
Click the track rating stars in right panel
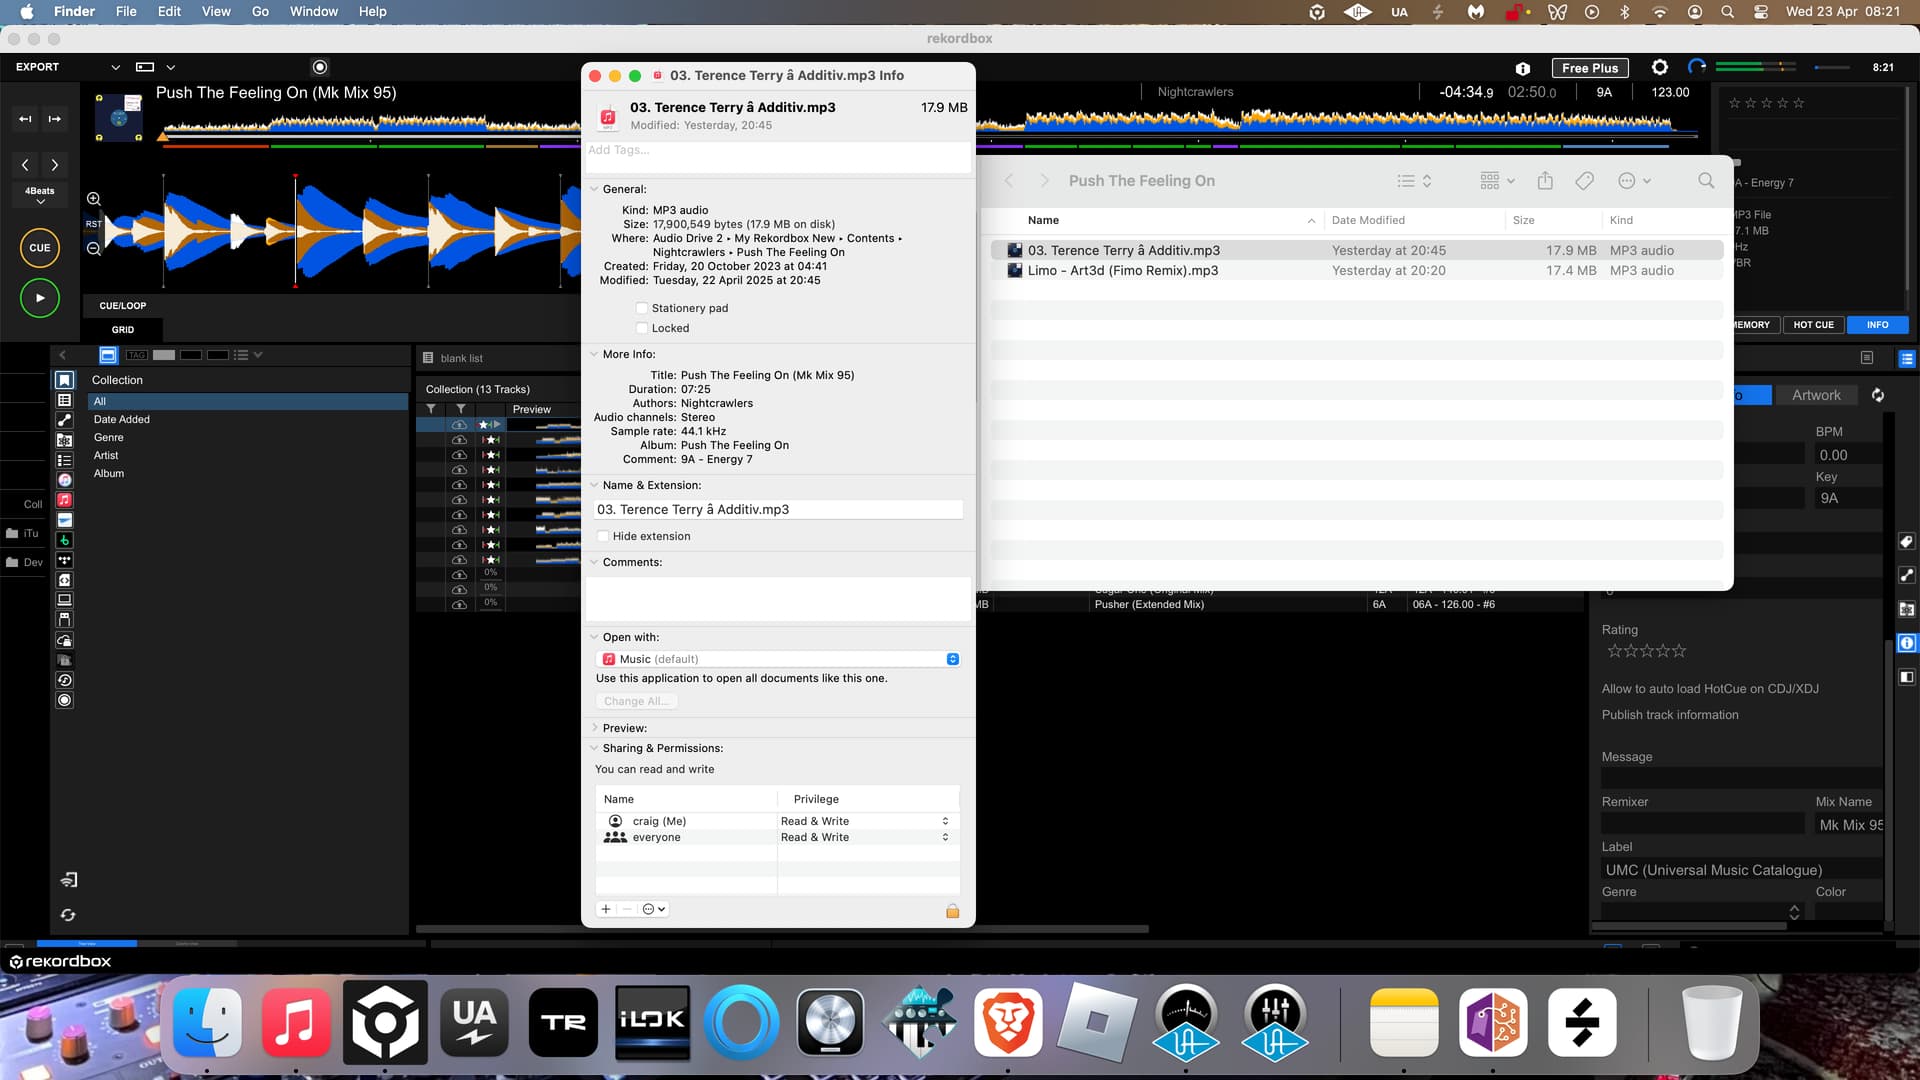click(x=1646, y=651)
